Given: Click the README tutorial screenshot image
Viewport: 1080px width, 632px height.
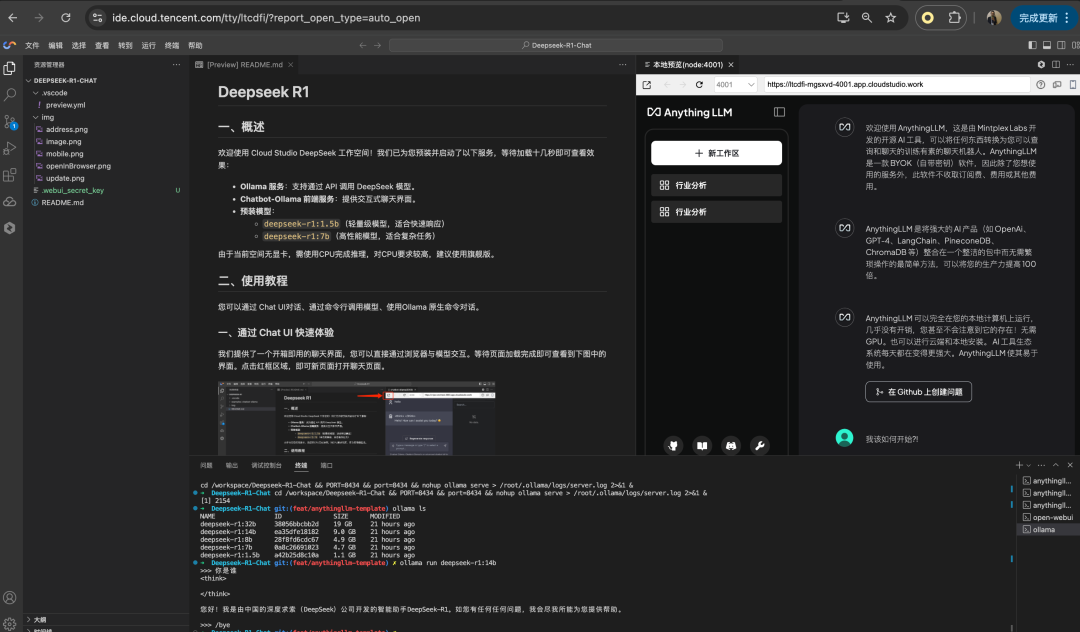Looking at the screenshot, I should point(357,418).
